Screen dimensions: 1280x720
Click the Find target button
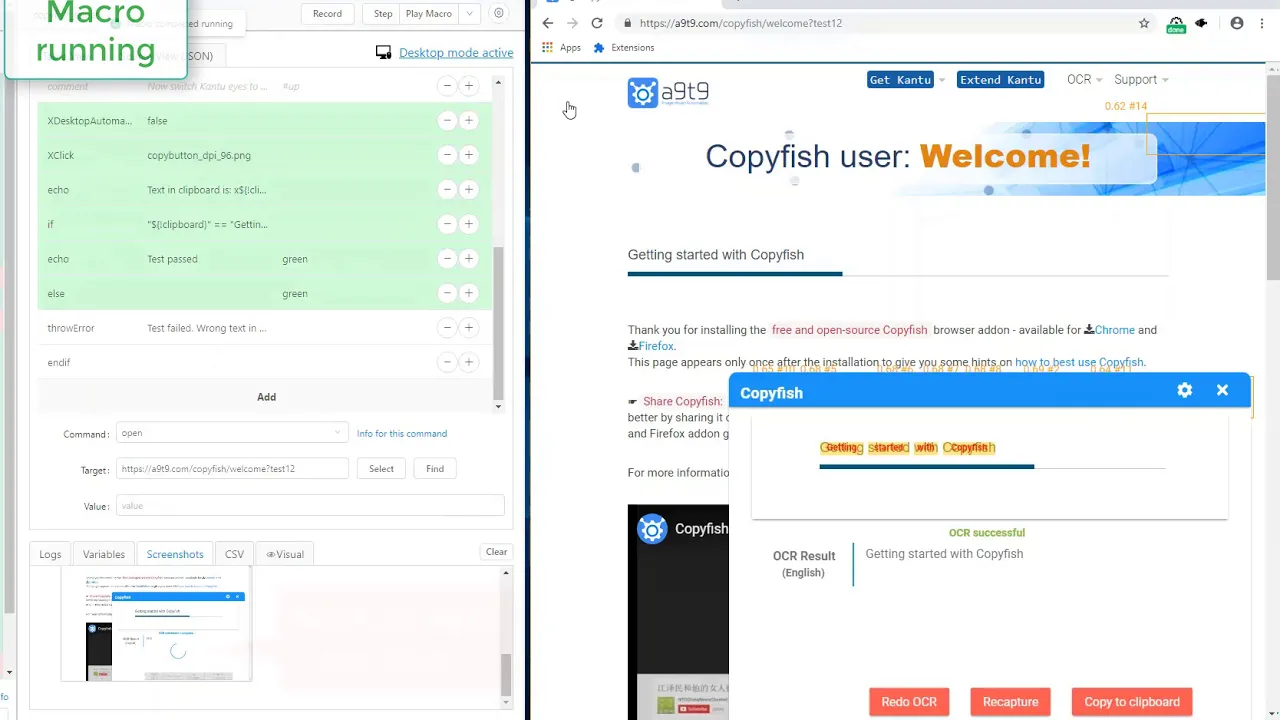435,468
